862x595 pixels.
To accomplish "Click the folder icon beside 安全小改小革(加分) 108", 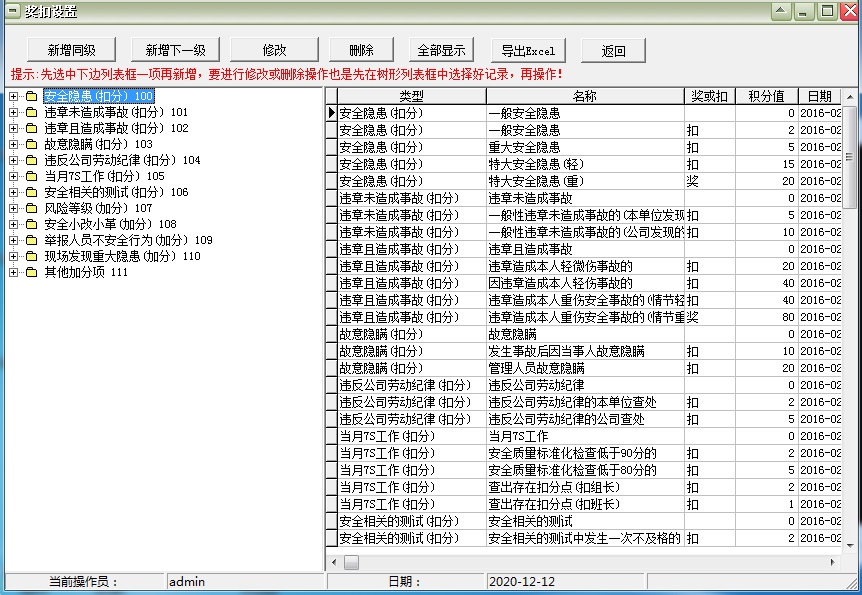I will [x=31, y=225].
